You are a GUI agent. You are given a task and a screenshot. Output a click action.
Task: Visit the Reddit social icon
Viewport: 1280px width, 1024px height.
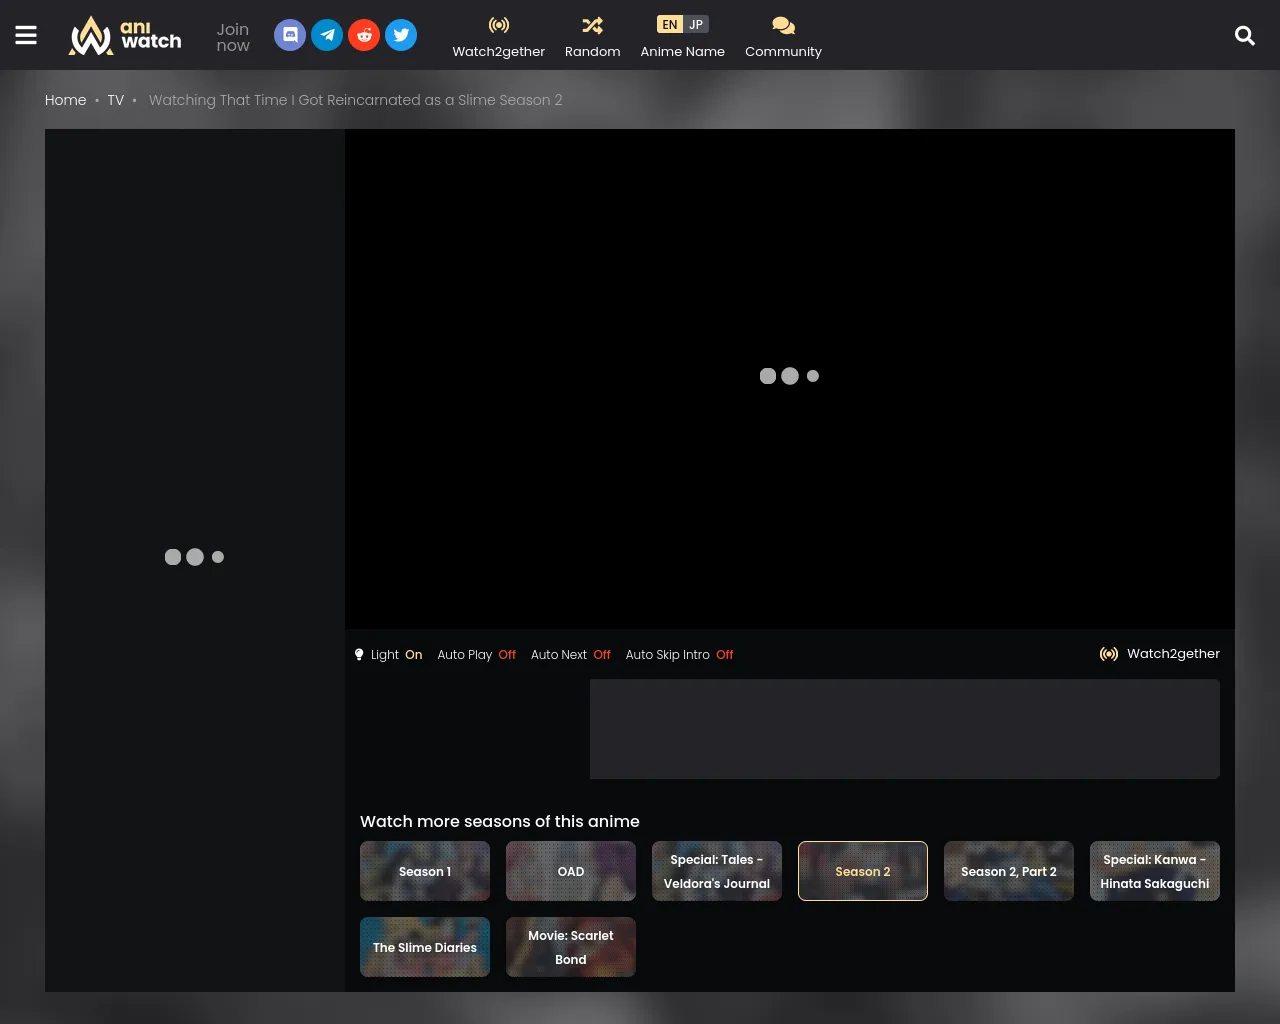(364, 35)
